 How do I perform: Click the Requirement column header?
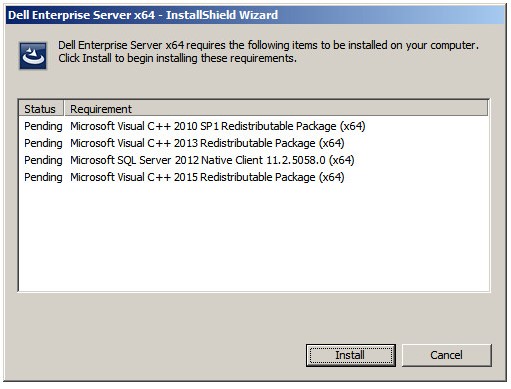pos(101,109)
